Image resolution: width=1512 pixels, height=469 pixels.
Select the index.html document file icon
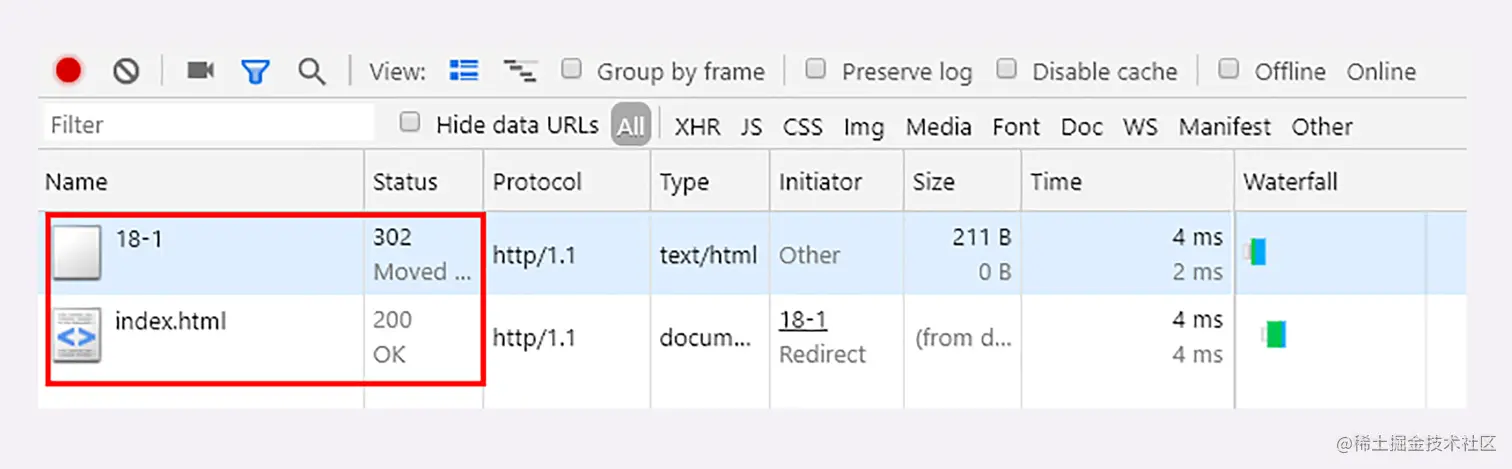[x=77, y=336]
